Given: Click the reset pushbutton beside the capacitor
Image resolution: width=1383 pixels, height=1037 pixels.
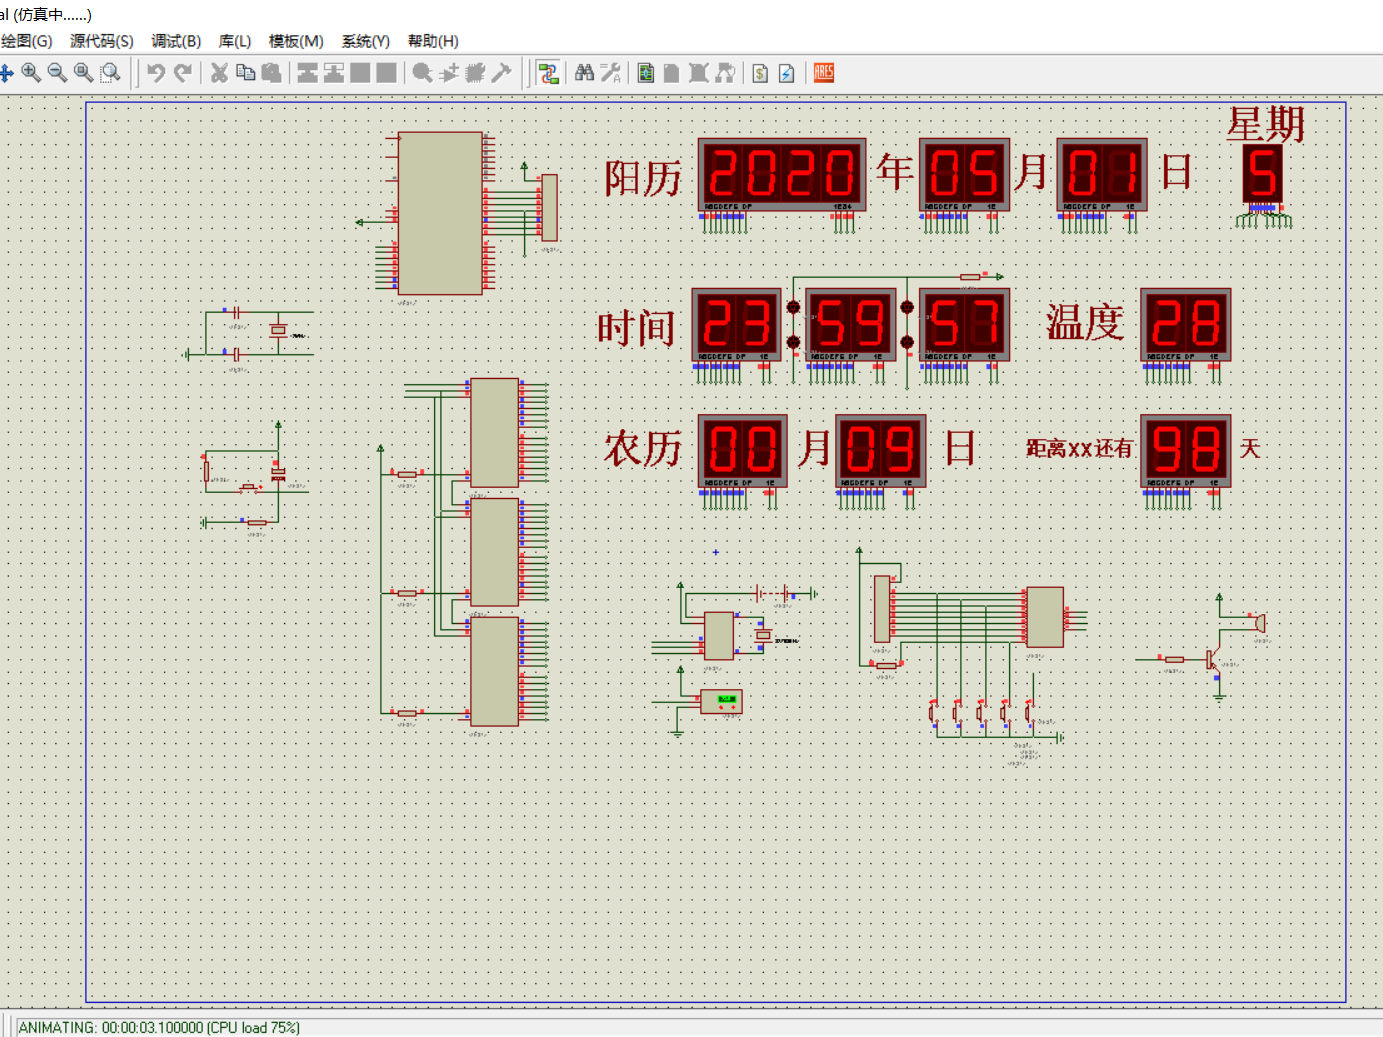Looking at the screenshot, I should (x=248, y=489).
